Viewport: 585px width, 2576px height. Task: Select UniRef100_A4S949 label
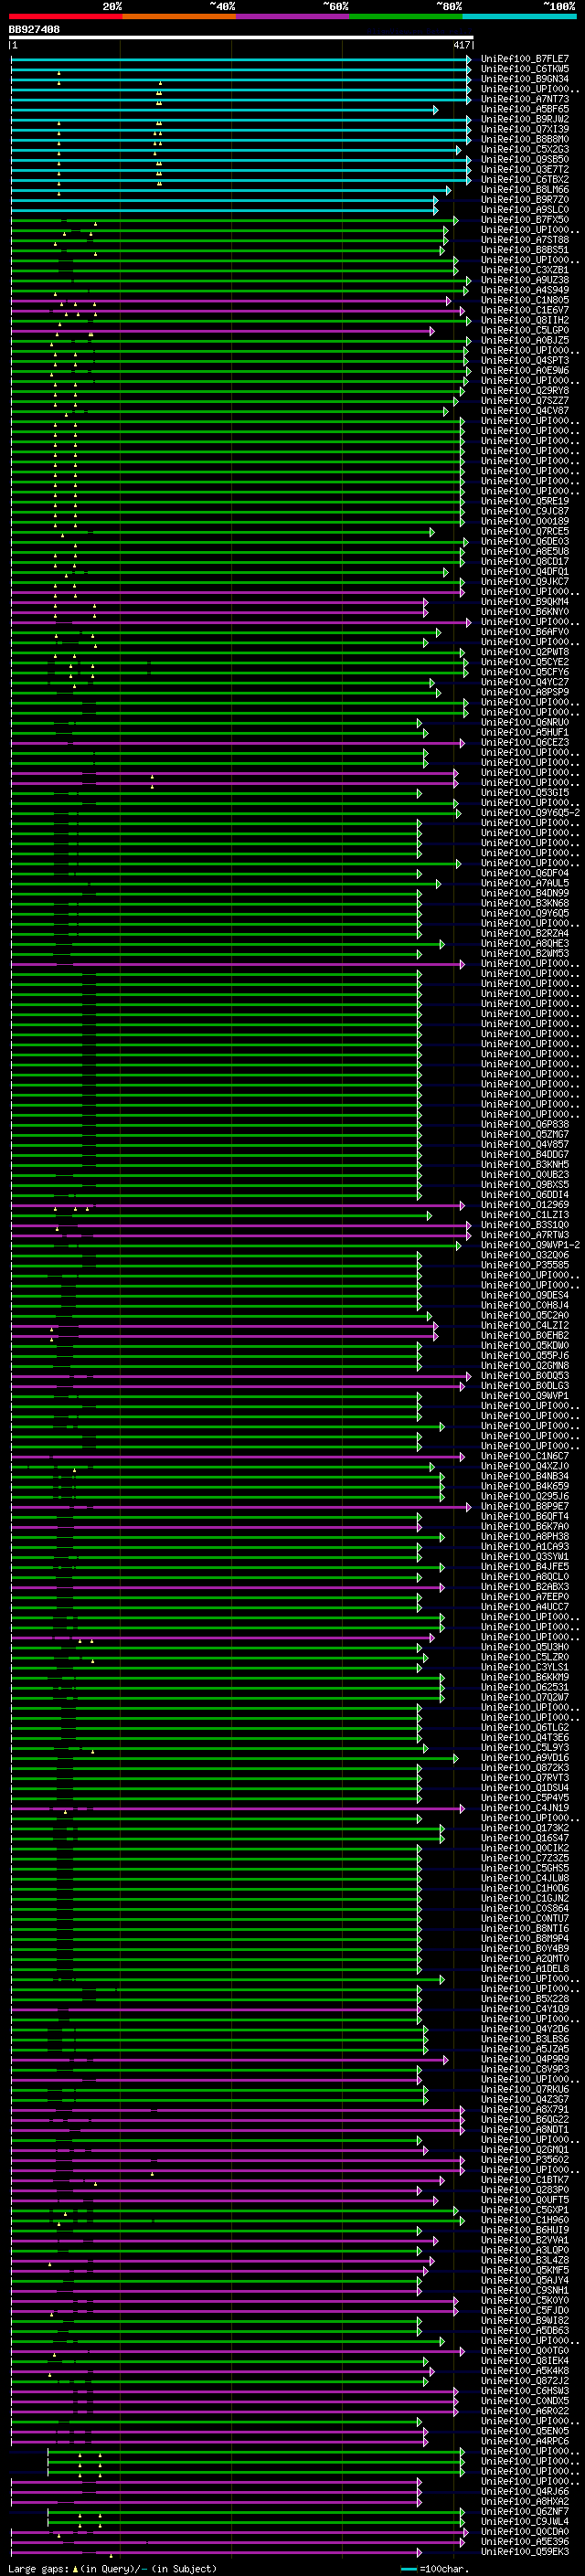[x=525, y=290]
